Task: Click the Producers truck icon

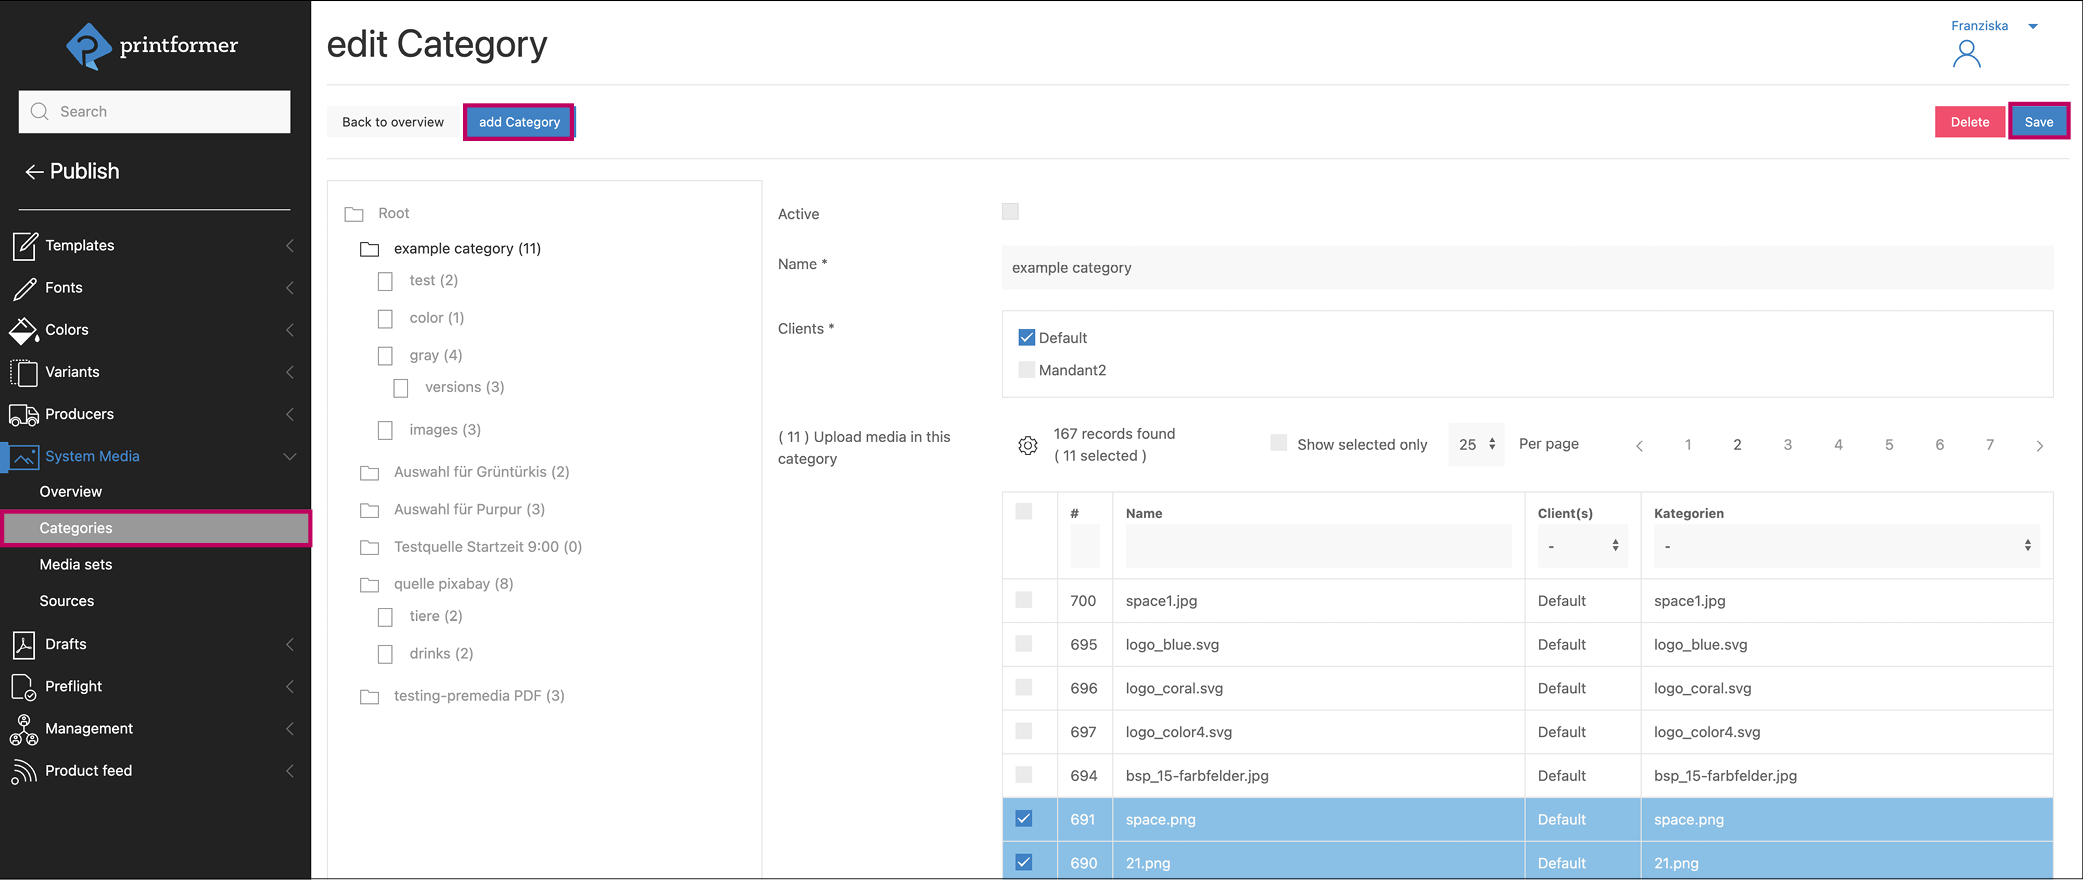Action: pos(24,414)
